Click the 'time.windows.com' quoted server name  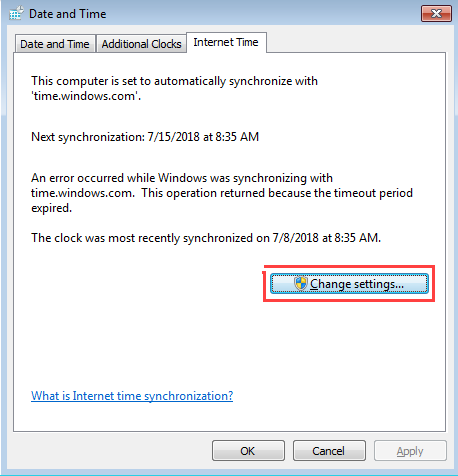pyautogui.click(x=85, y=96)
